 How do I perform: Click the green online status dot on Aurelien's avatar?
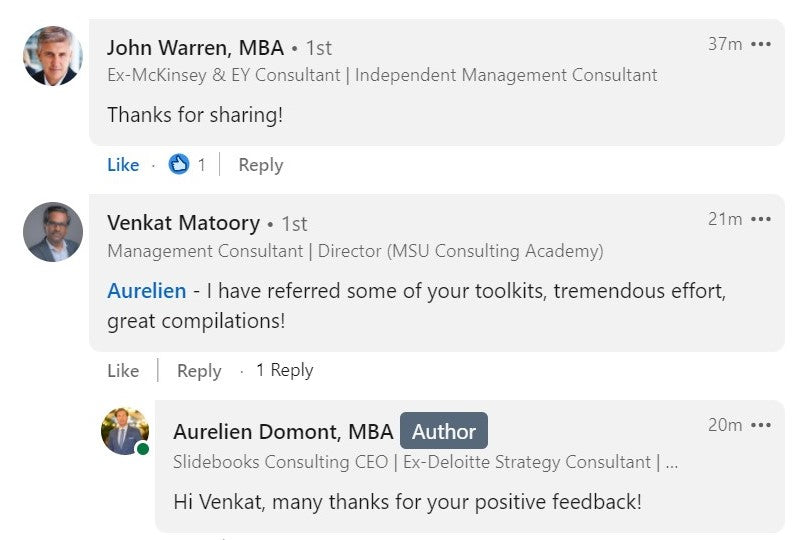coord(143,449)
